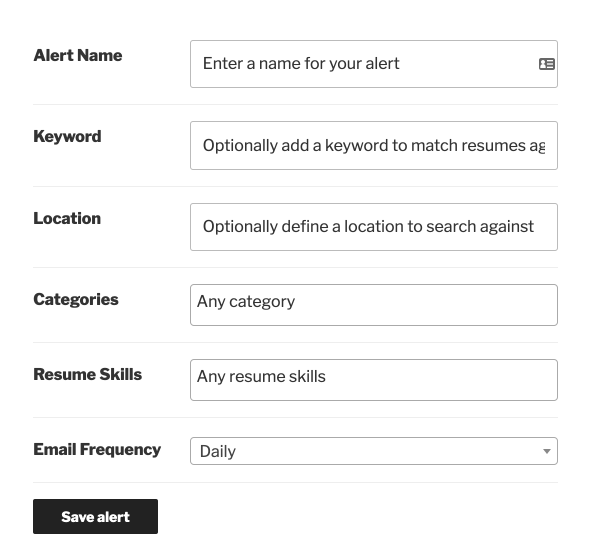Open the Categories selection box
This screenshot has width=610, height=555.
[x=374, y=305]
